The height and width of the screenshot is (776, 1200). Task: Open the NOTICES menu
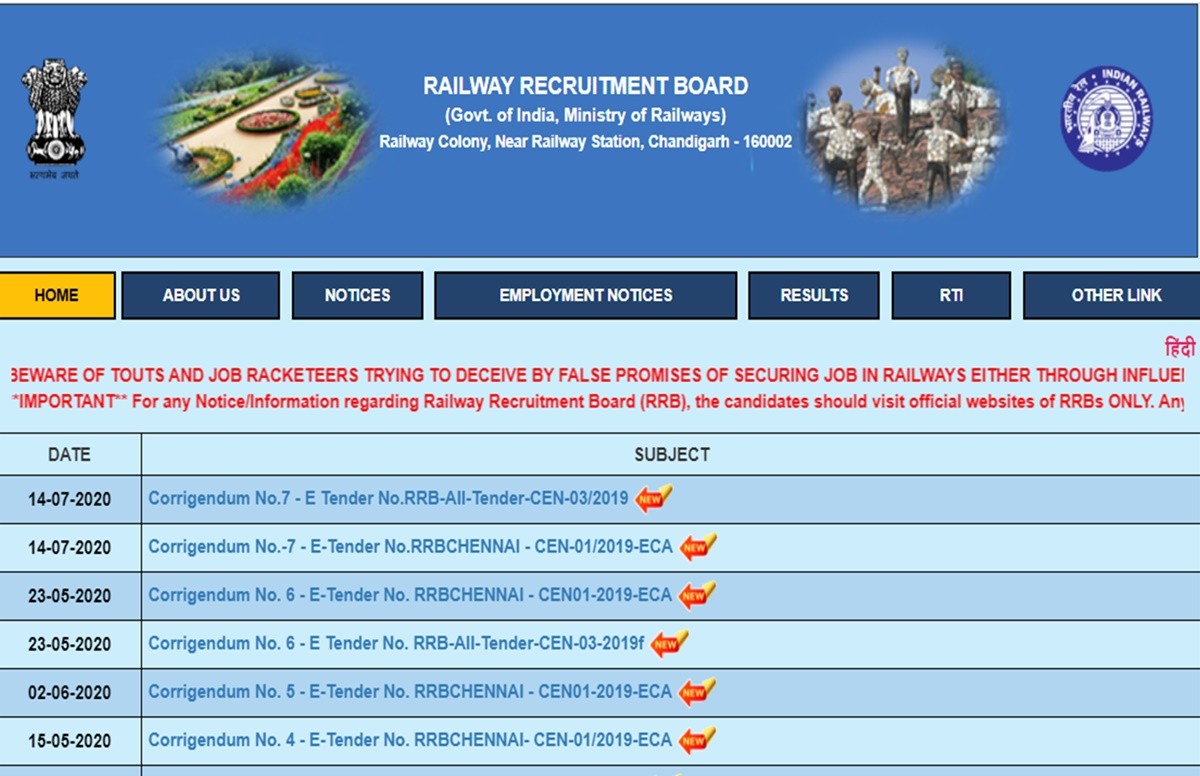(x=357, y=295)
